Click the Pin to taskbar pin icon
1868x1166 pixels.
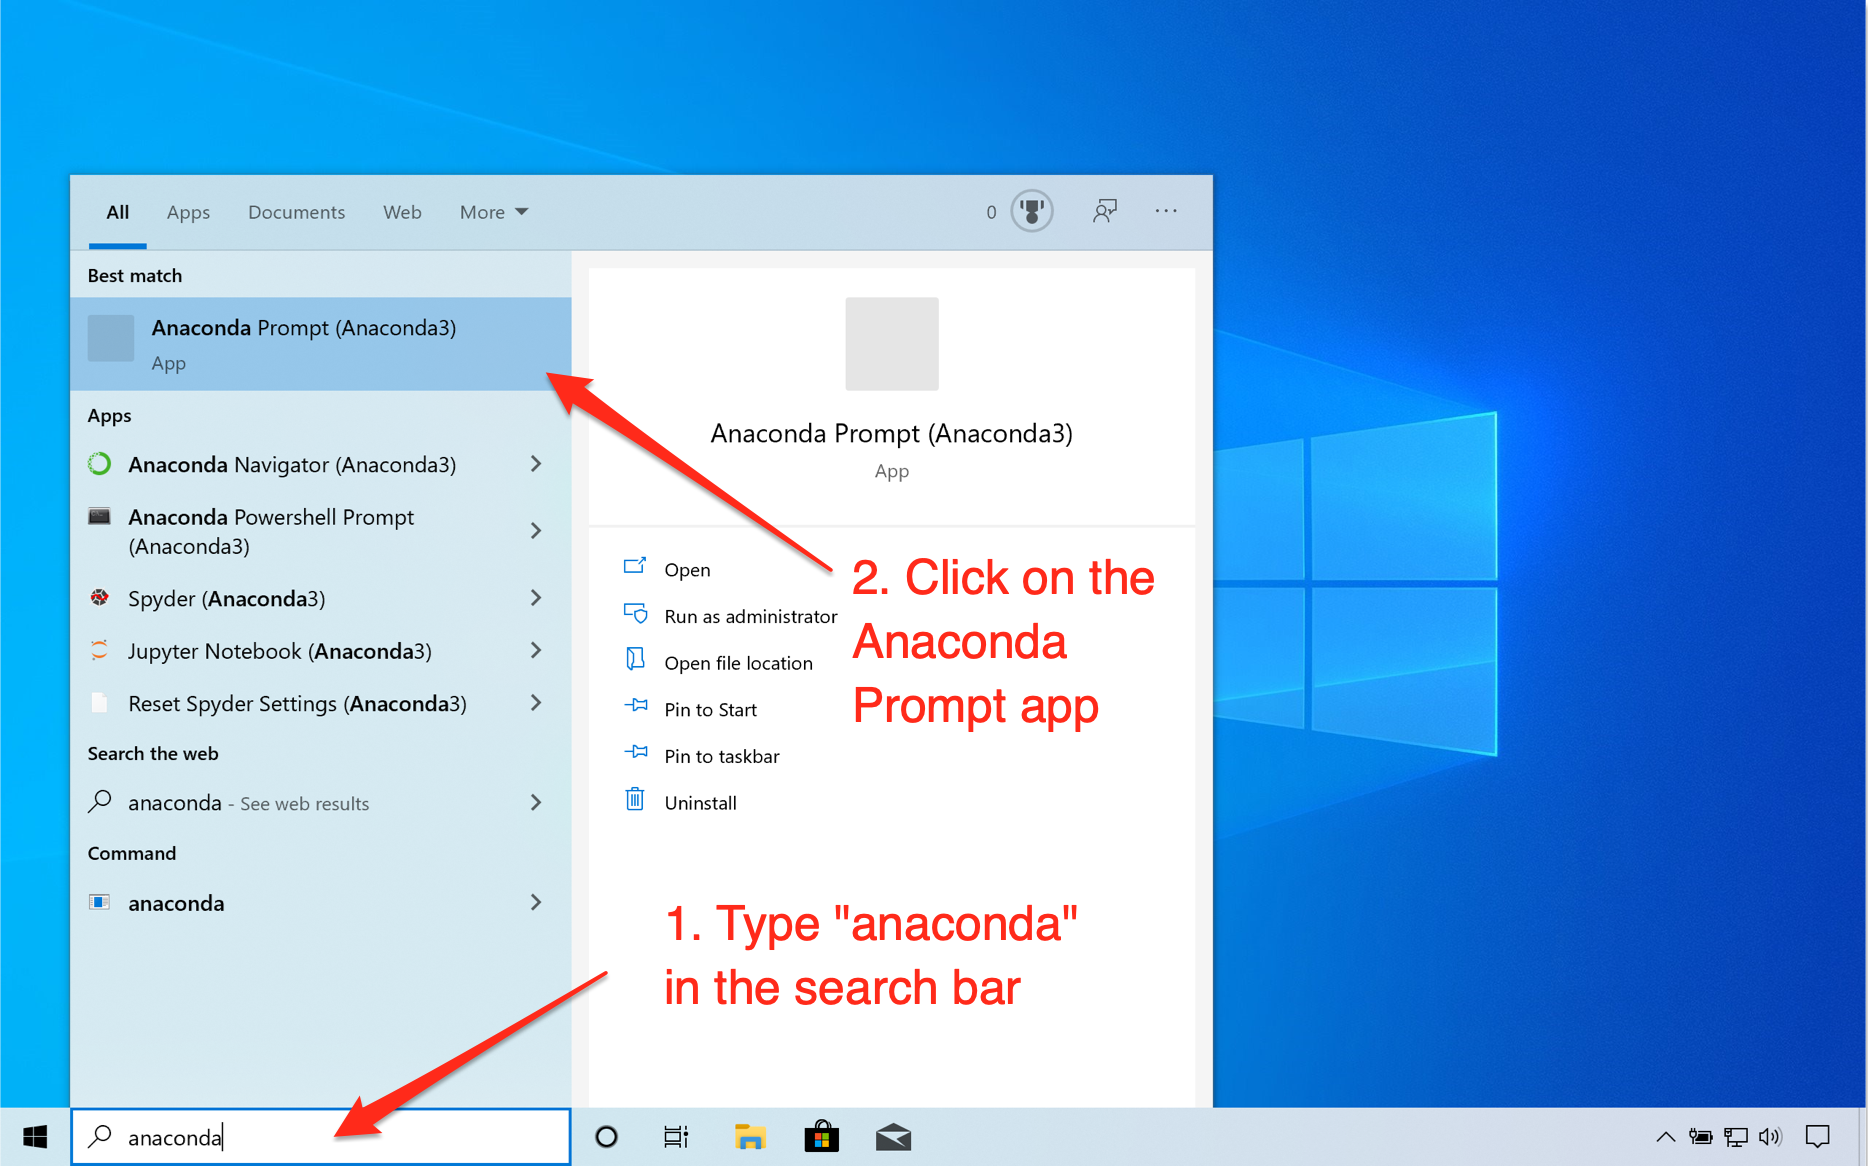635,752
